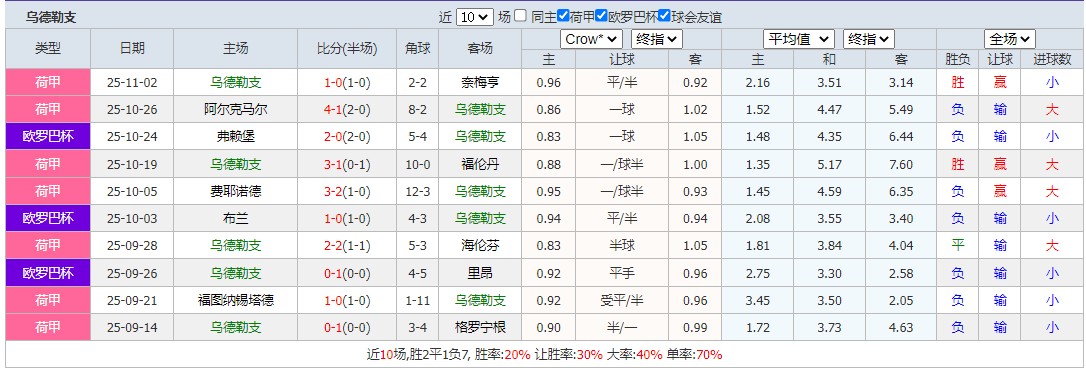Click the date 25-10-24
Viewport: 1086px width, 368px height.
132,137
